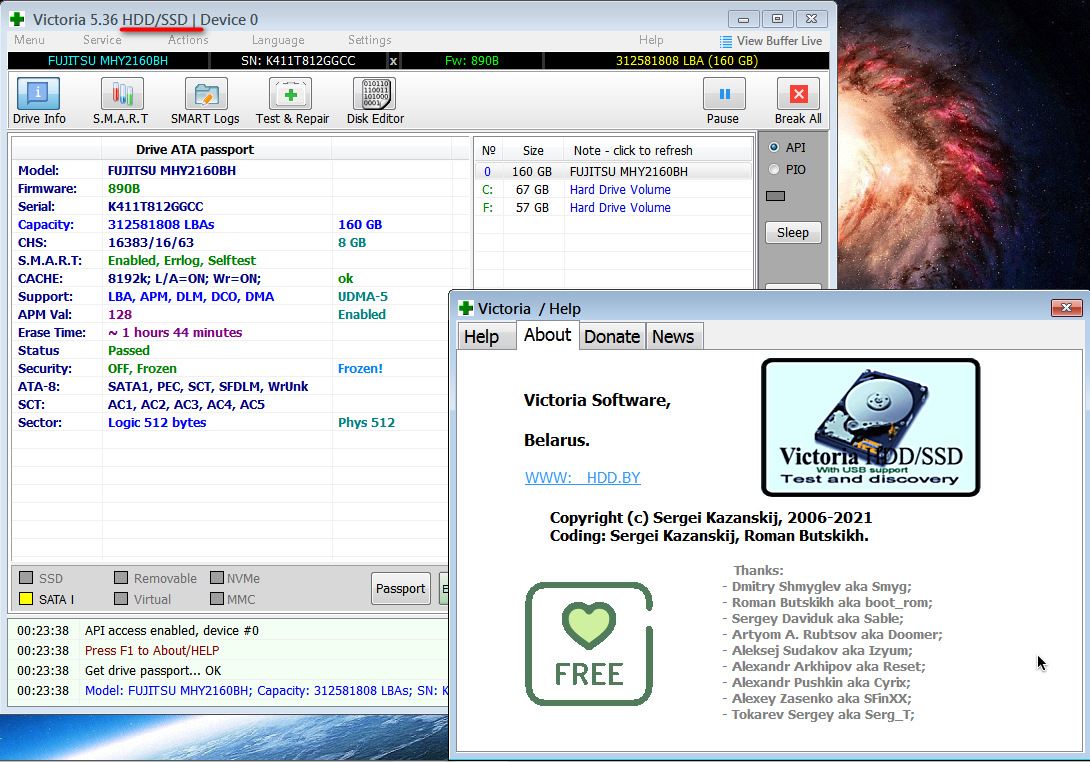Click the gray indicator box below PIO
The height and width of the screenshot is (762, 1090).
tap(775, 196)
